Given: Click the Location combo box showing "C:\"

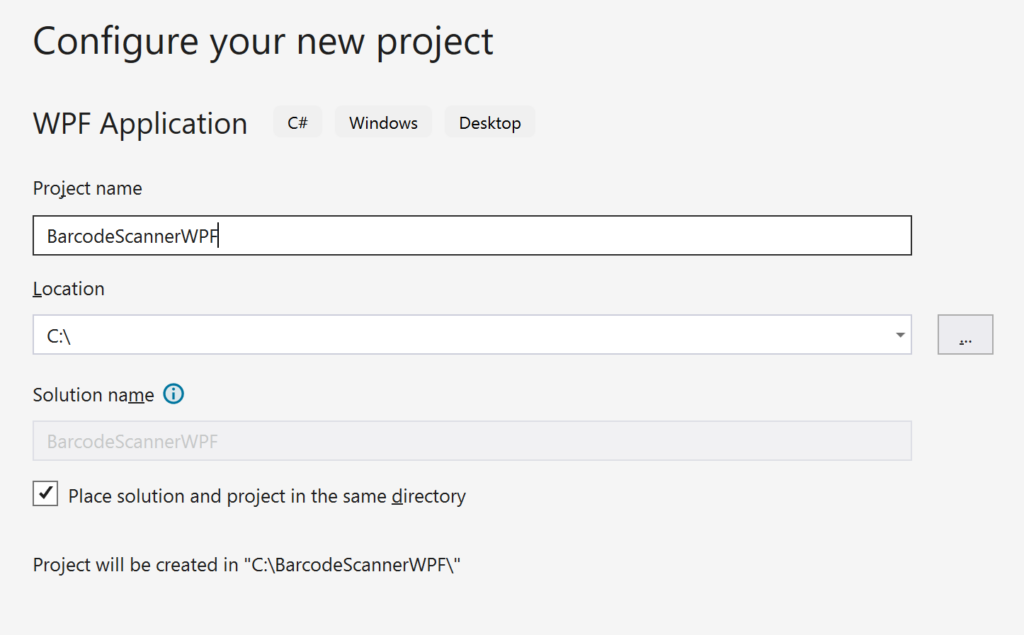Looking at the screenshot, I should click(400, 334).
